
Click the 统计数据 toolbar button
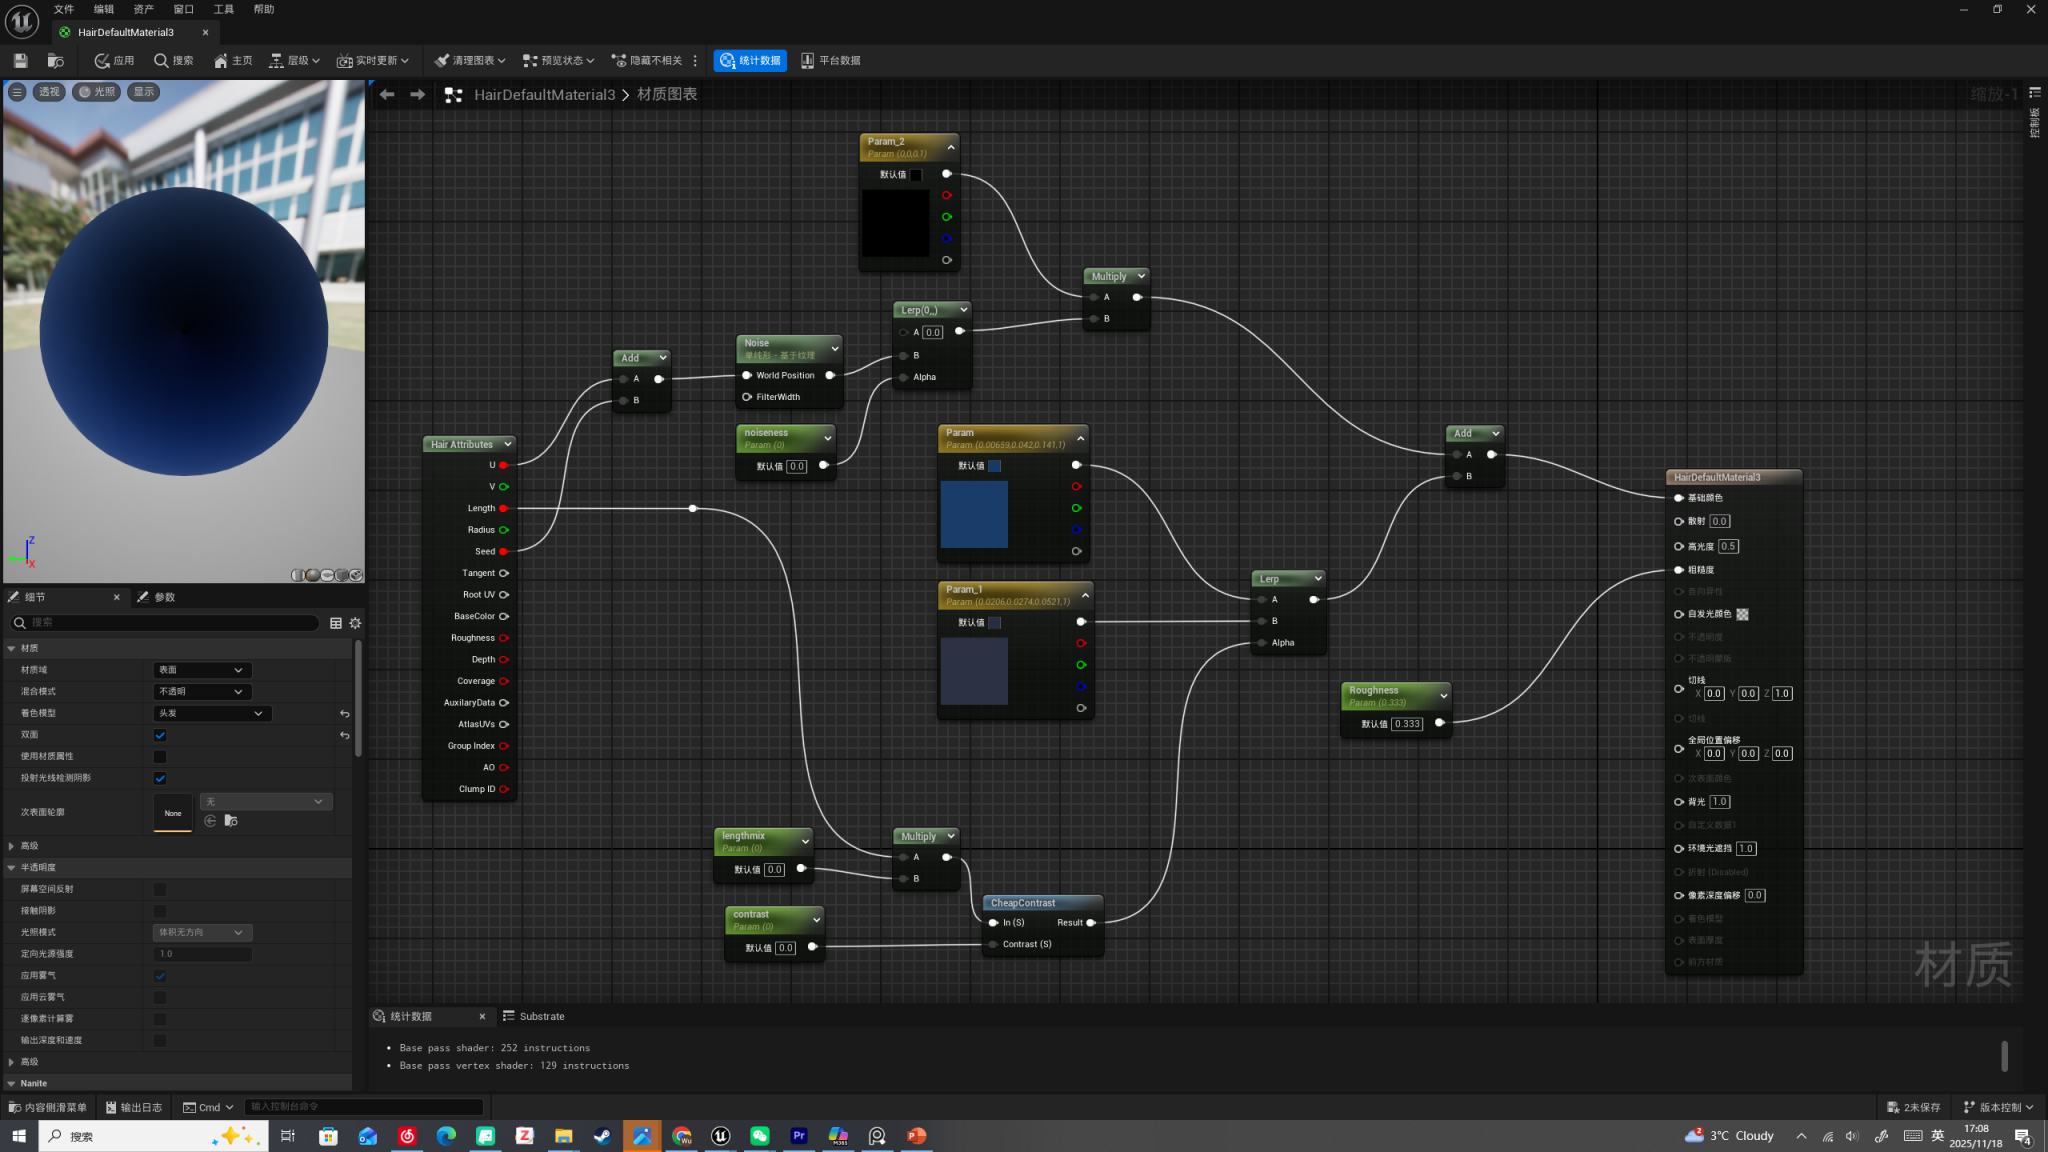click(x=748, y=60)
